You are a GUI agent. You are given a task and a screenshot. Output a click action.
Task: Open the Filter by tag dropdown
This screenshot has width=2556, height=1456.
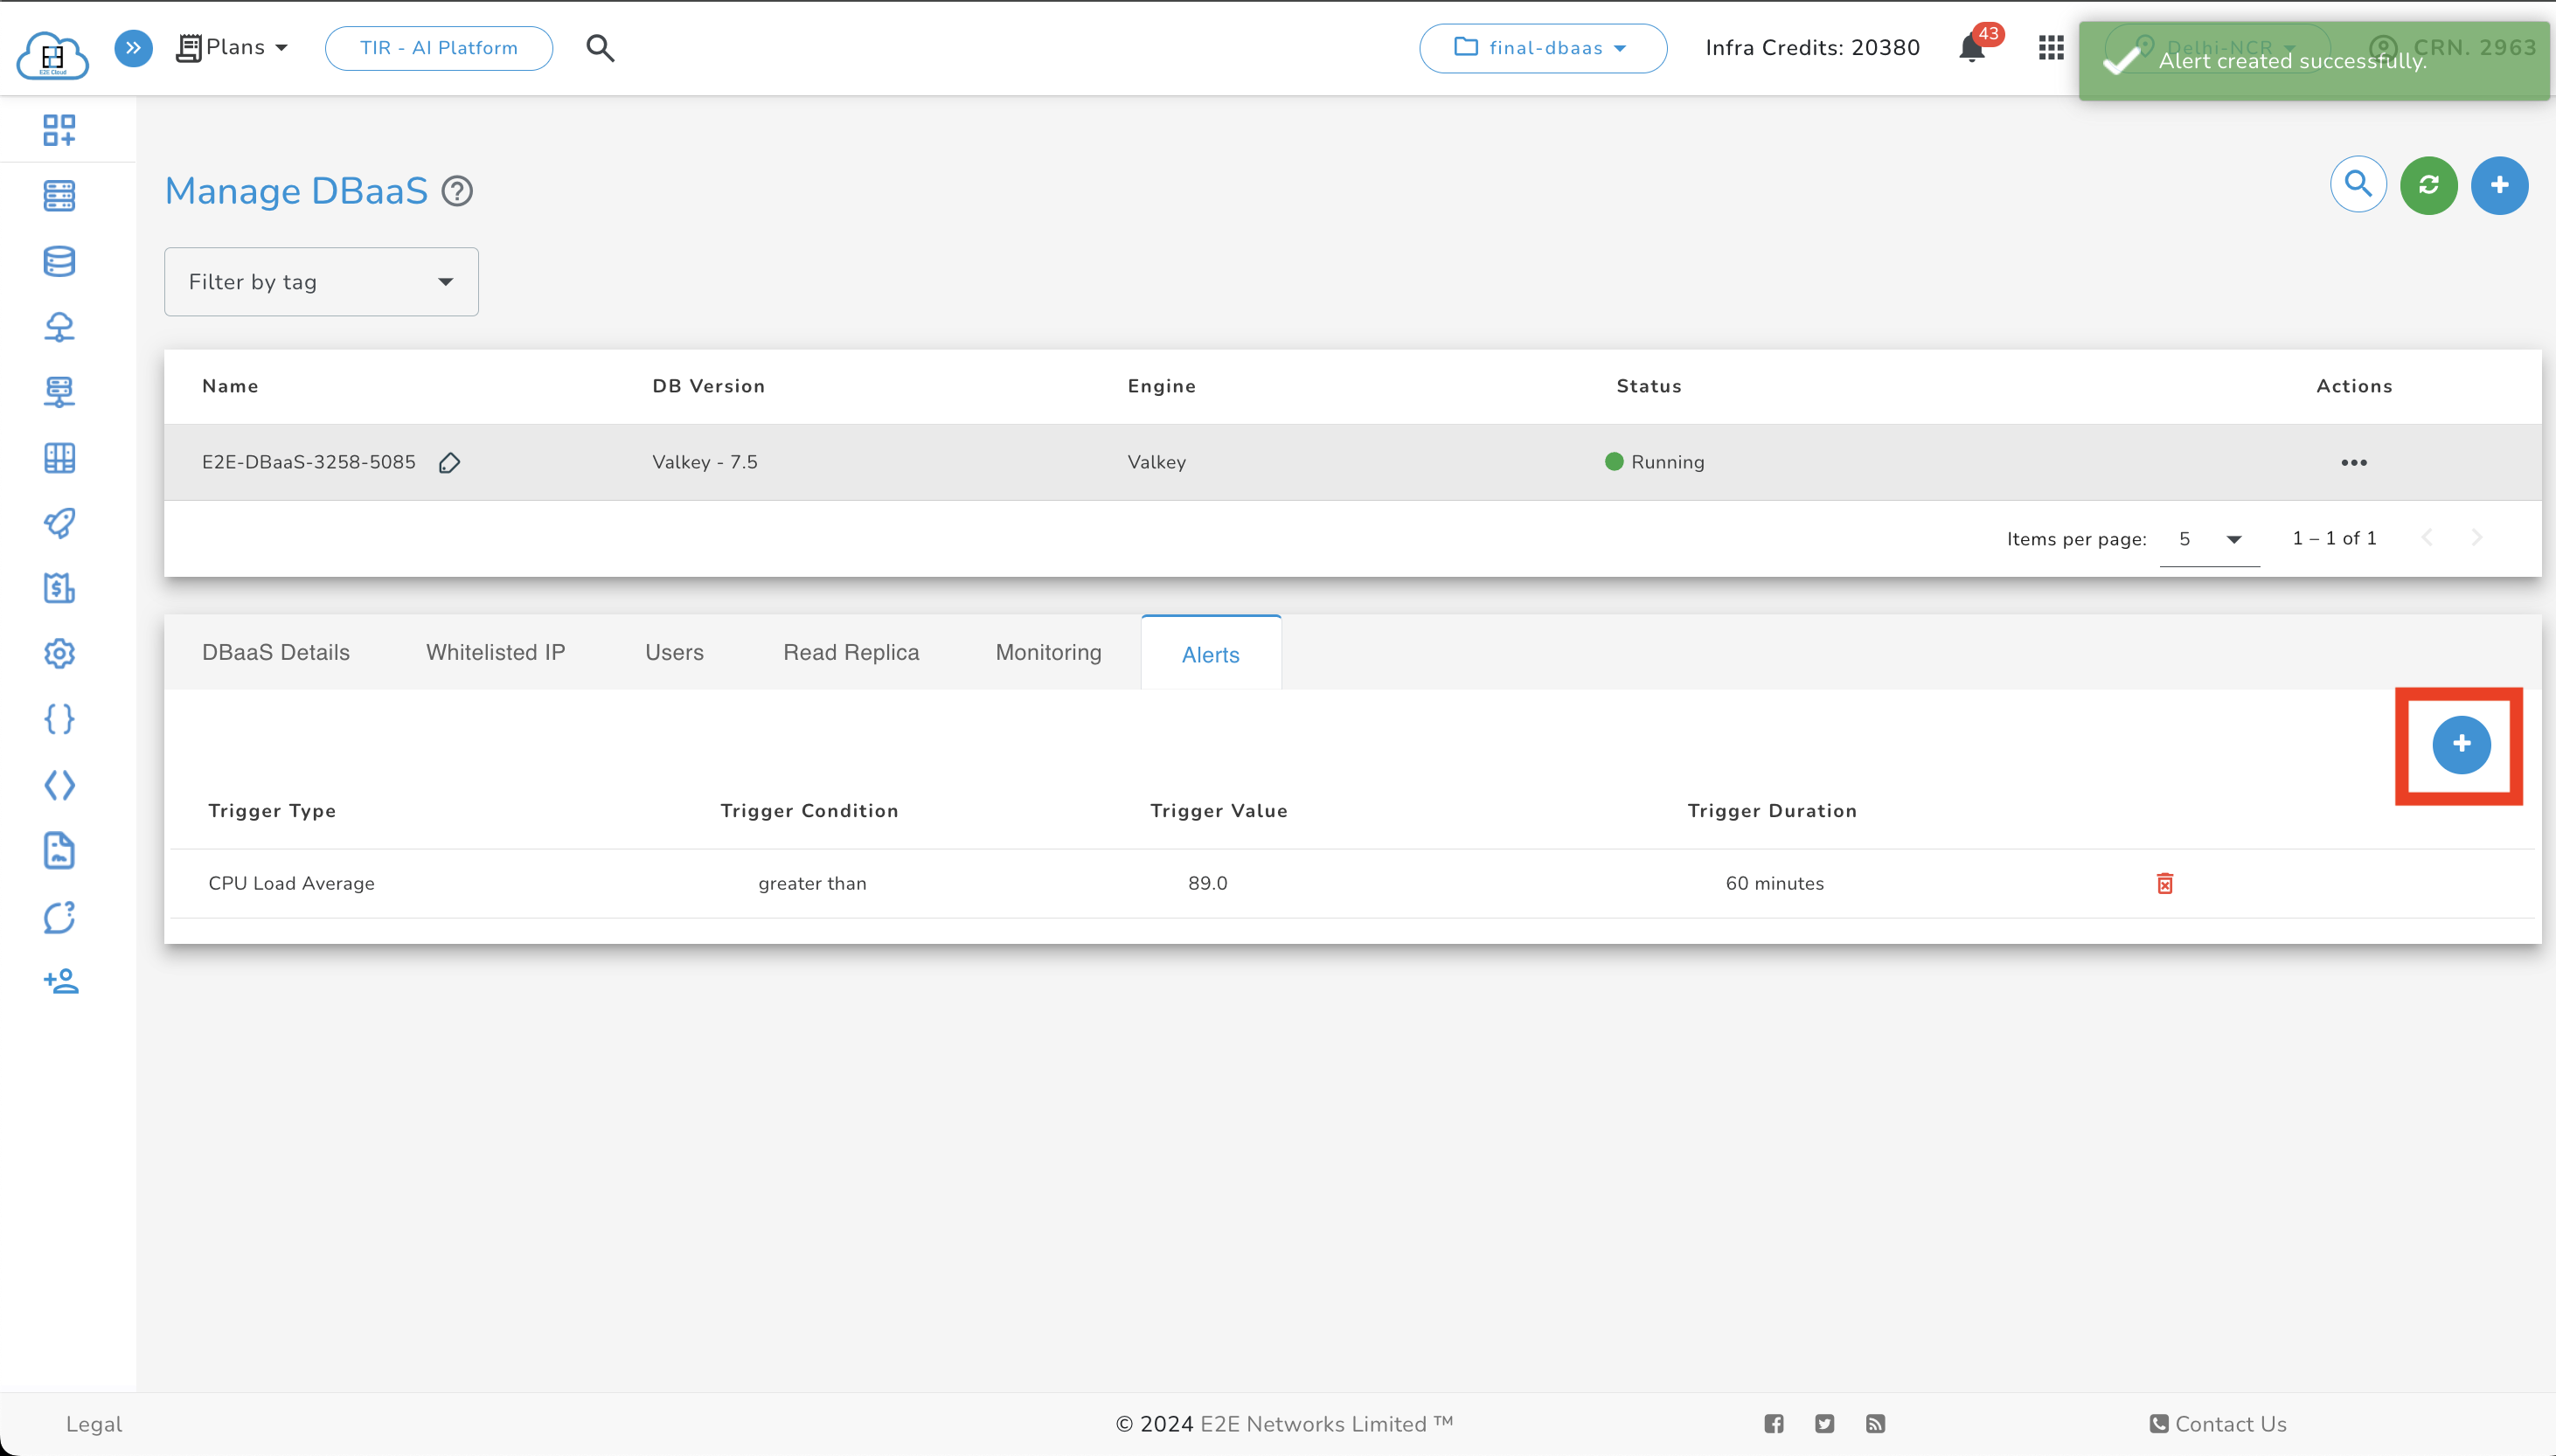321,282
